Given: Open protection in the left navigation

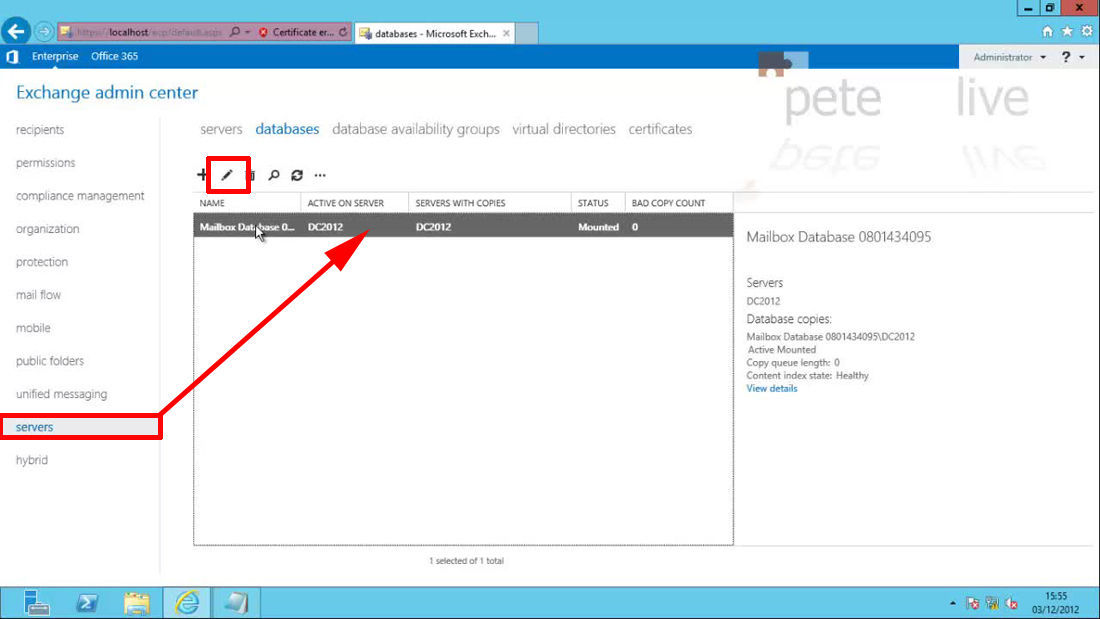Looking at the screenshot, I should tap(42, 262).
